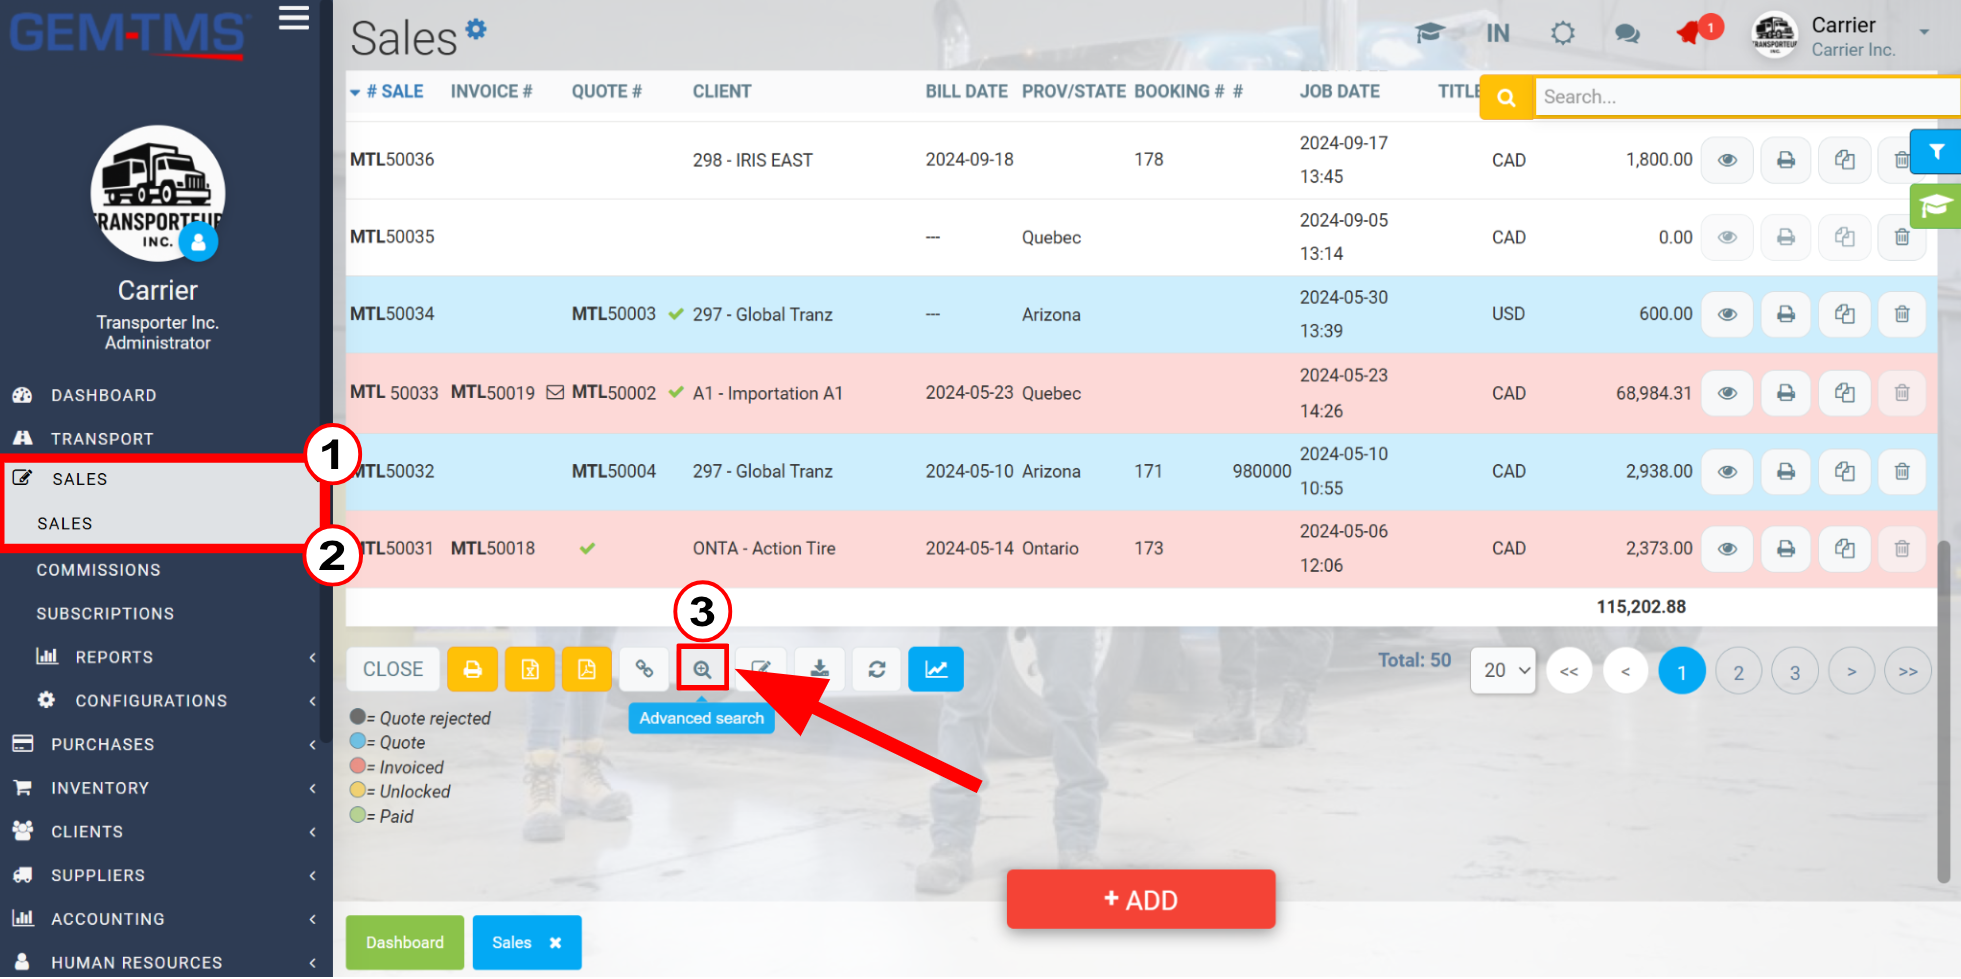This screenshot has height=979, width=1961.
Task: Click the red ADD button
Action: click(x=1141, y=899)
